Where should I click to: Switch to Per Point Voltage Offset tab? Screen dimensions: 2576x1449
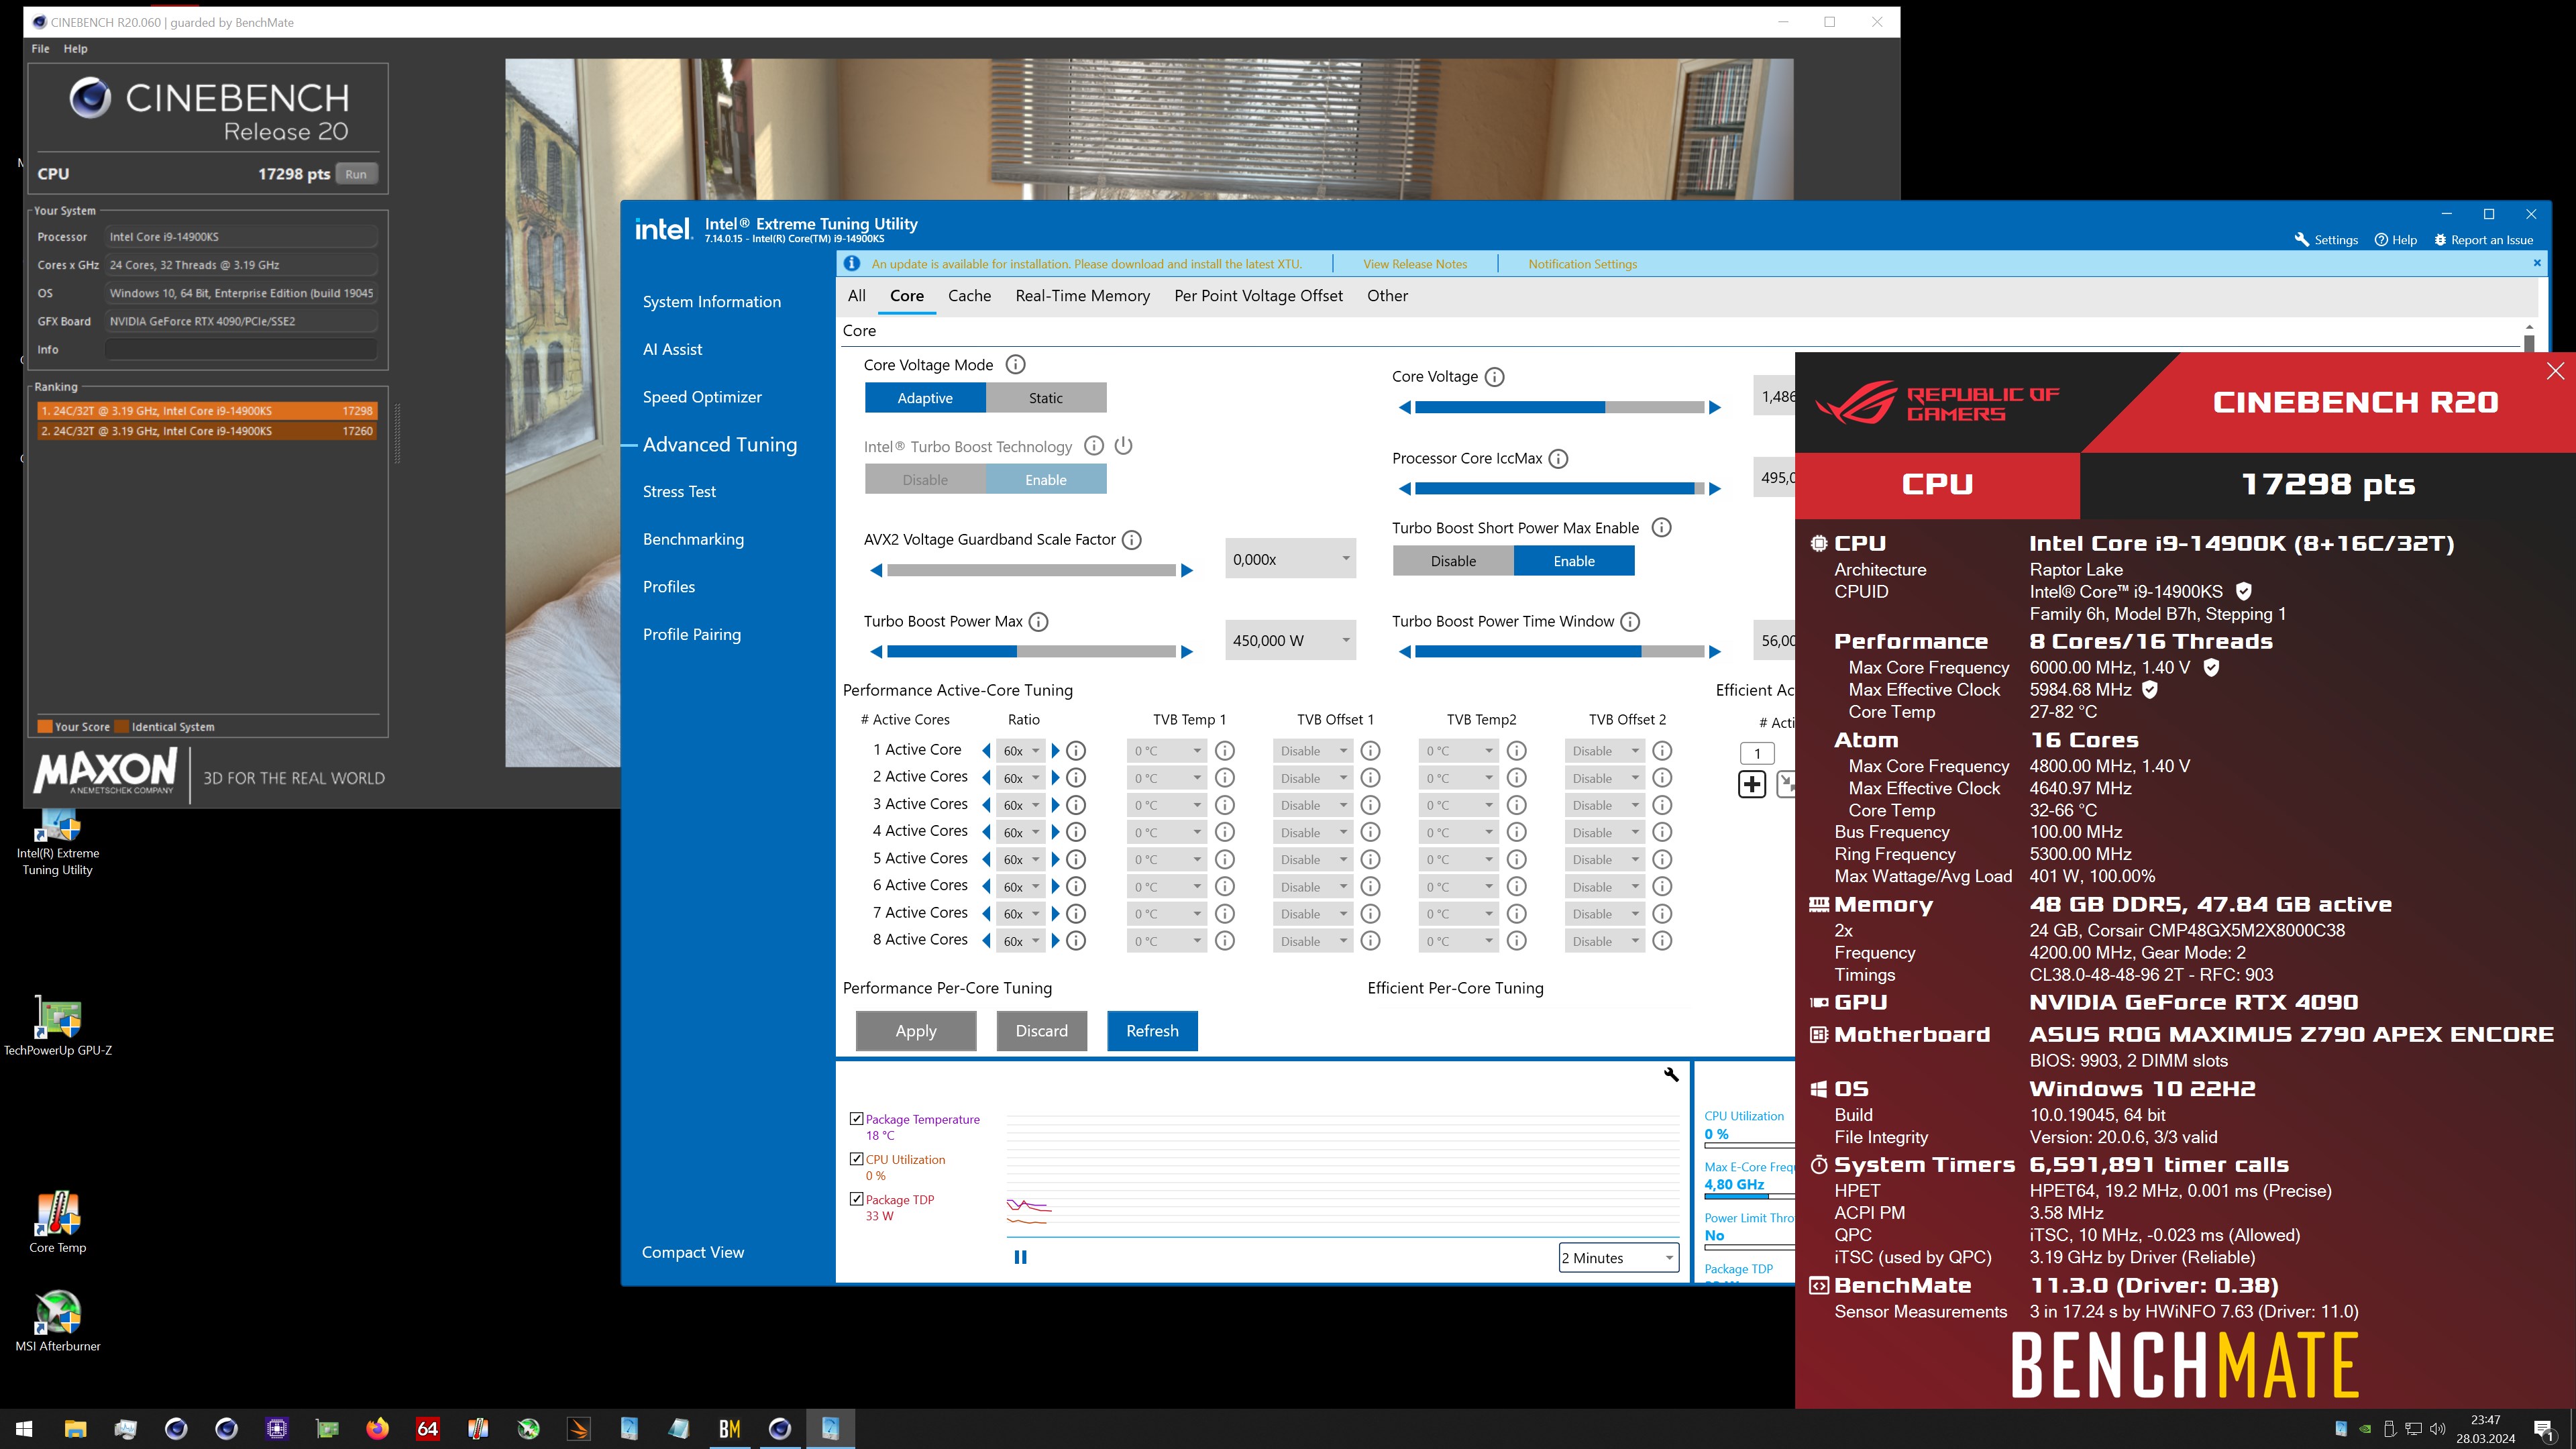pyautogui.click(x=1258, y=296)
